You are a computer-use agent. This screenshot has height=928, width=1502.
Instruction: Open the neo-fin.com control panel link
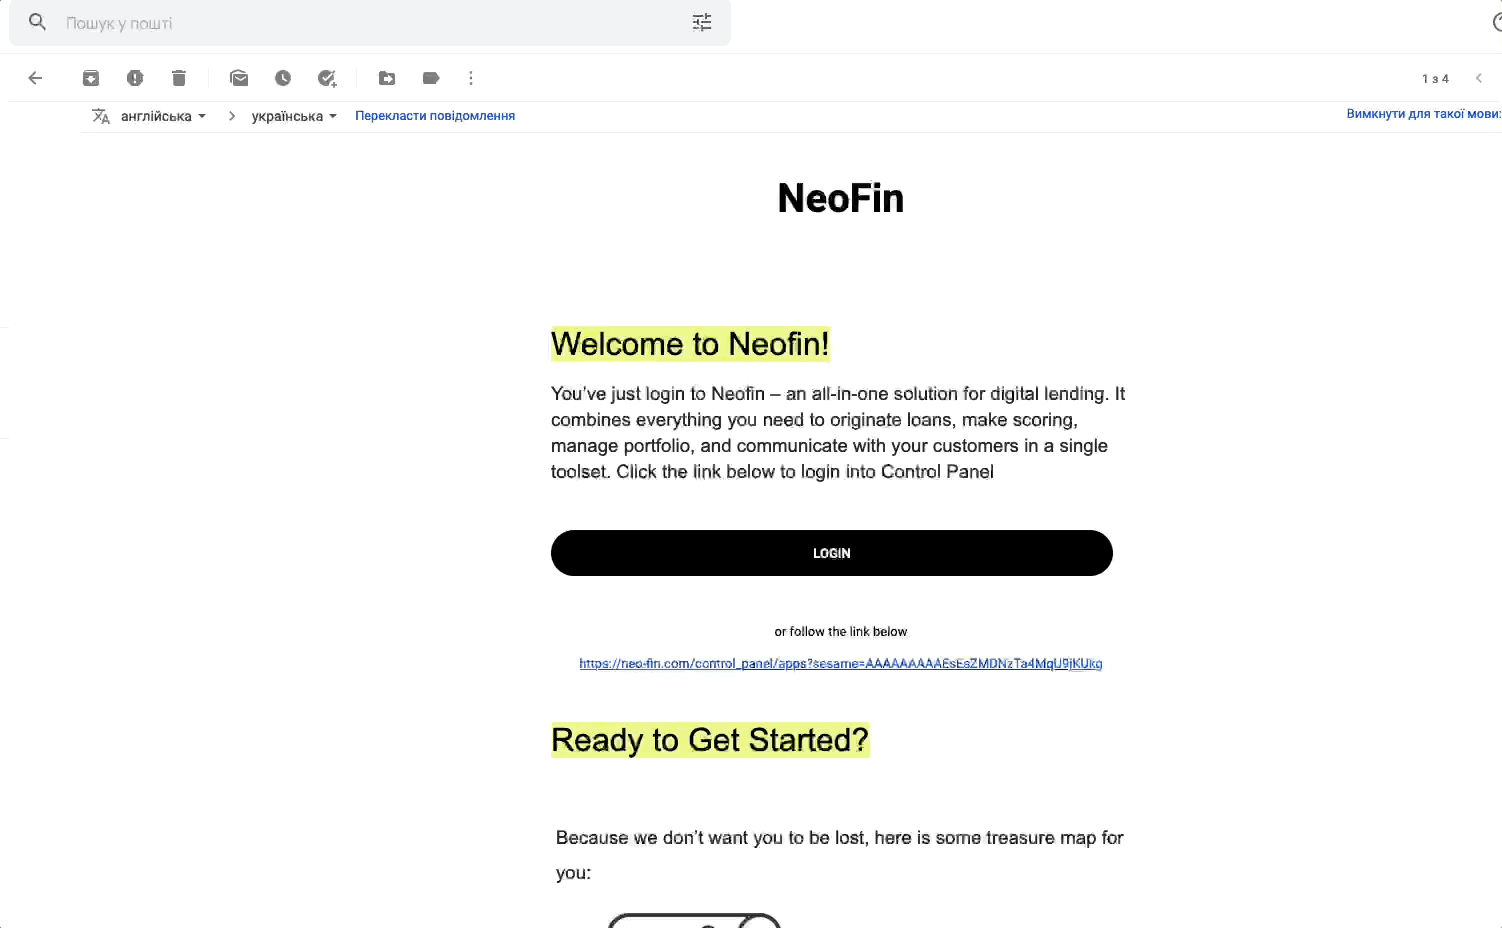(841, 663)
